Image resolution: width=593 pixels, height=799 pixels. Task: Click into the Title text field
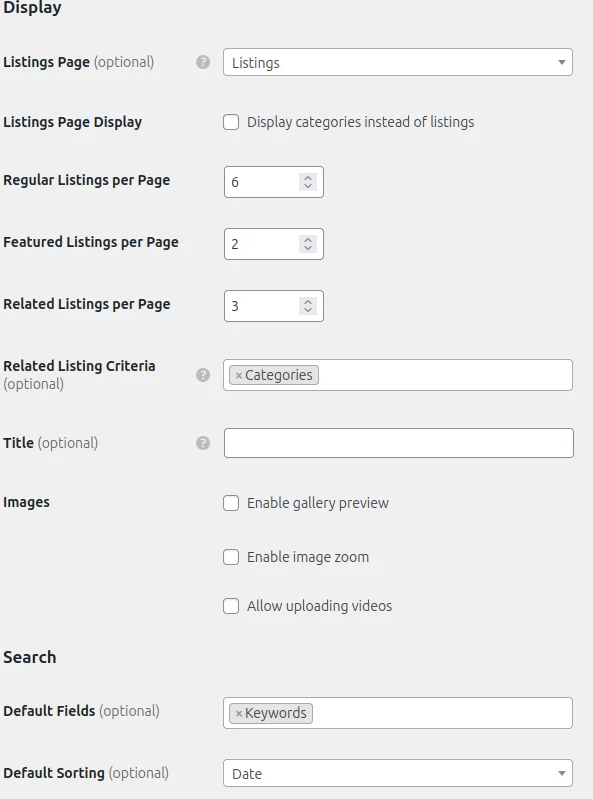398,443
